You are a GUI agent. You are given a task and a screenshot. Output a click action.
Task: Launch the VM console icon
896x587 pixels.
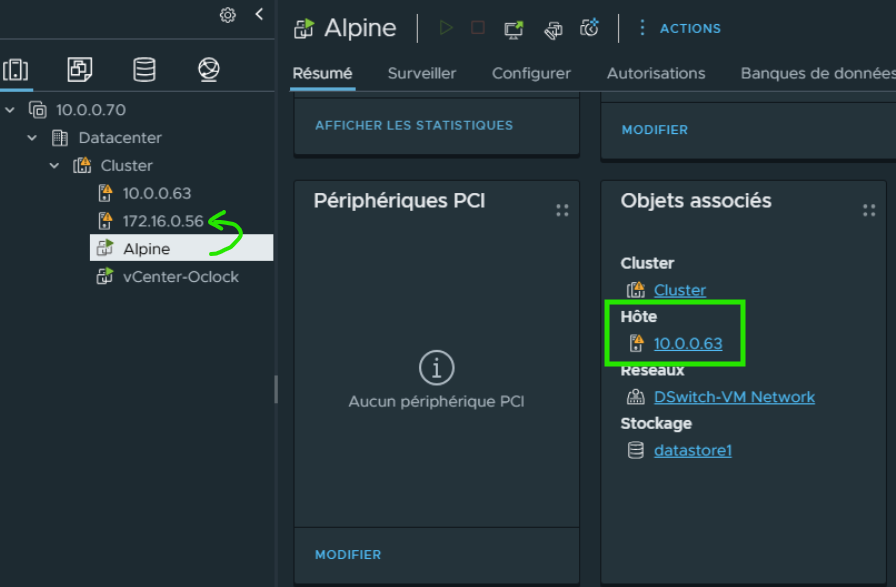coord(514,29)
